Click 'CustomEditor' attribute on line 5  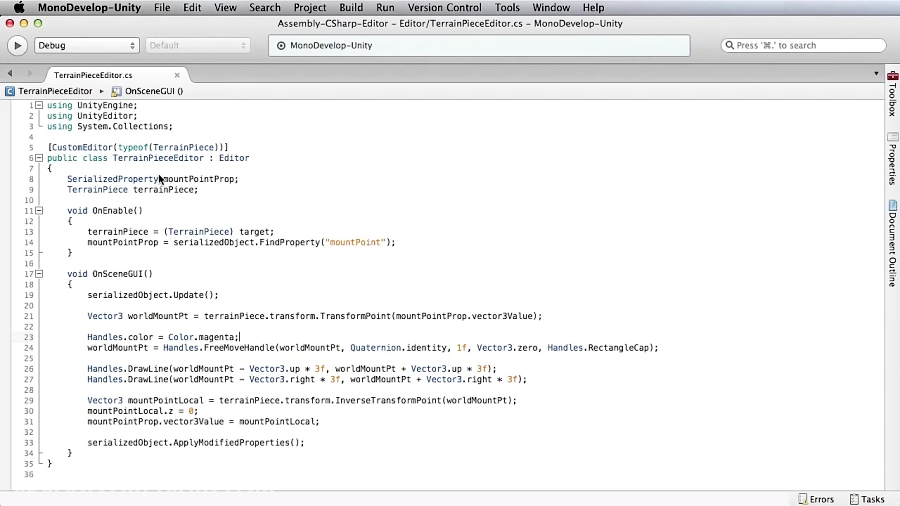pyautogui.click(x=82, y=147)
